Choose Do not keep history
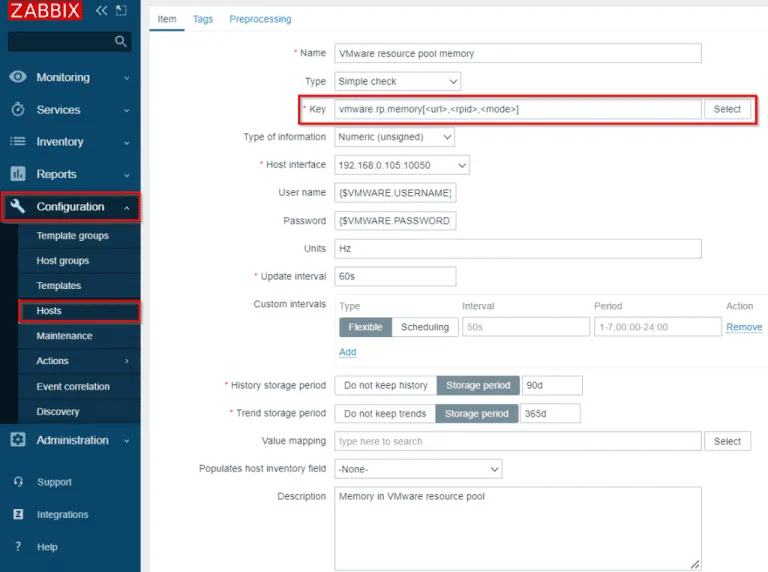This screenshot has width=768, height=572. [386, 385]
